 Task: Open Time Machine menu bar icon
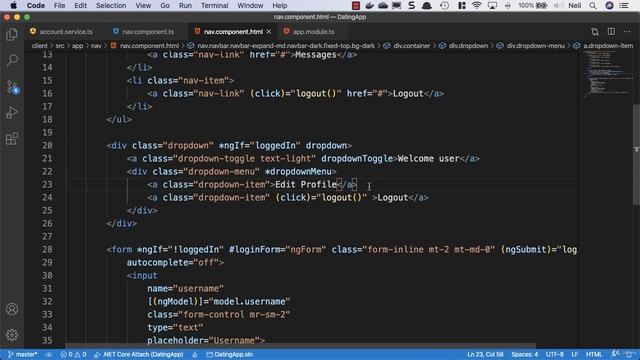(444, 5)
